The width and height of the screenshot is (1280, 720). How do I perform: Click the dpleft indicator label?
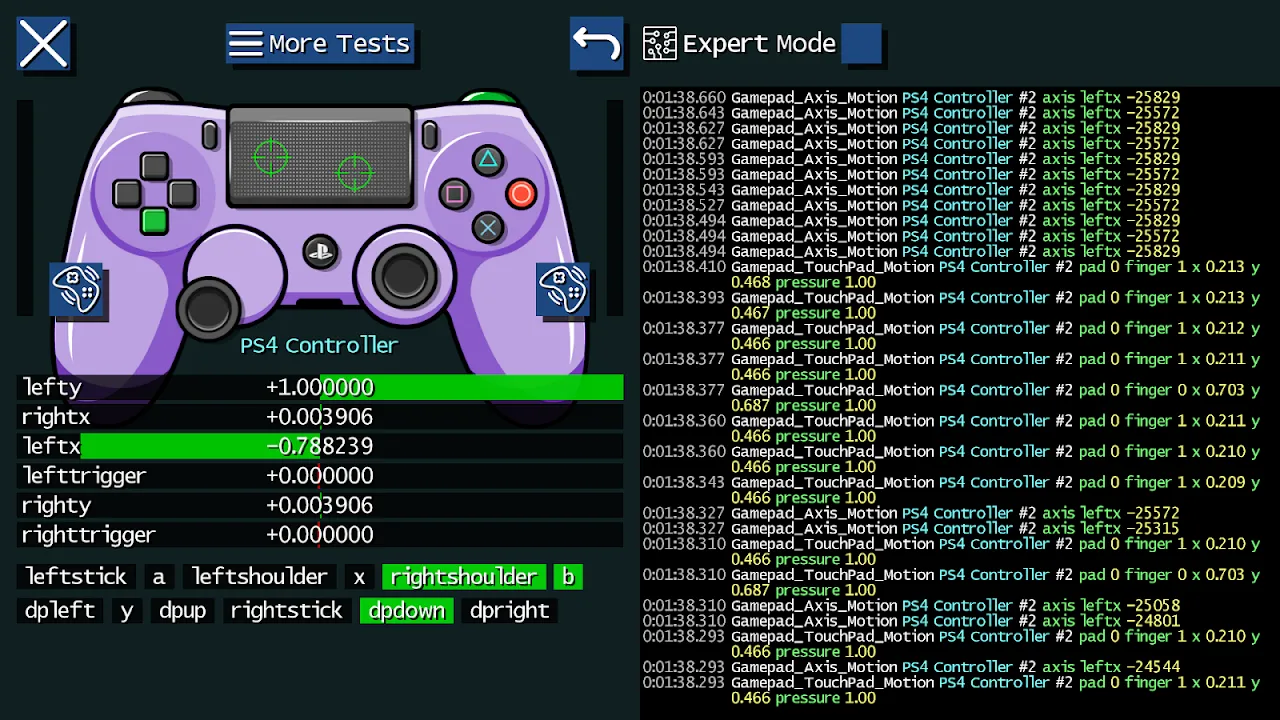click(x=61, y=610)
